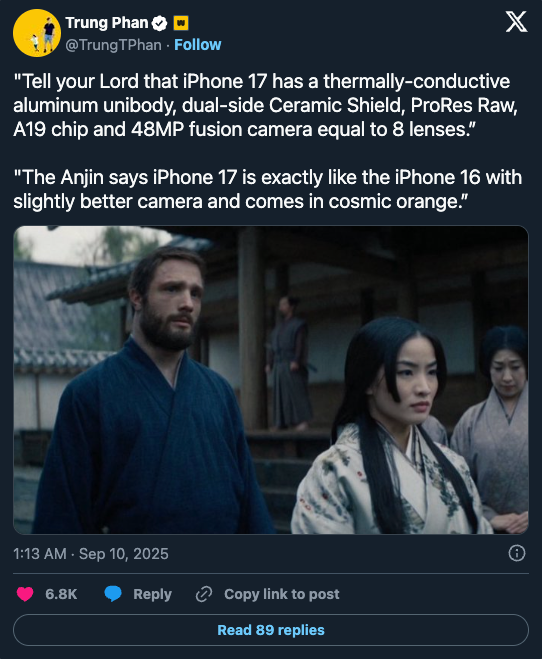Viewport: 542px width, 659px height.
Task: Follow @TrungTPhan via the Follow link
Action: (197, 45)
